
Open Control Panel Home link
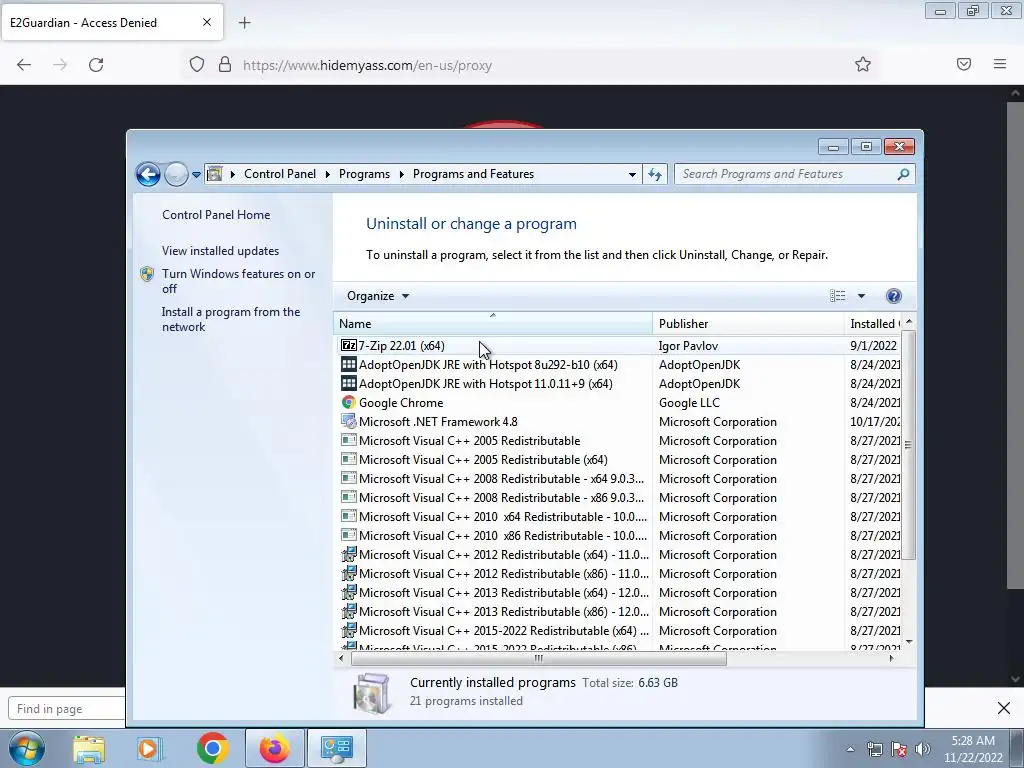tap(216, 215)
